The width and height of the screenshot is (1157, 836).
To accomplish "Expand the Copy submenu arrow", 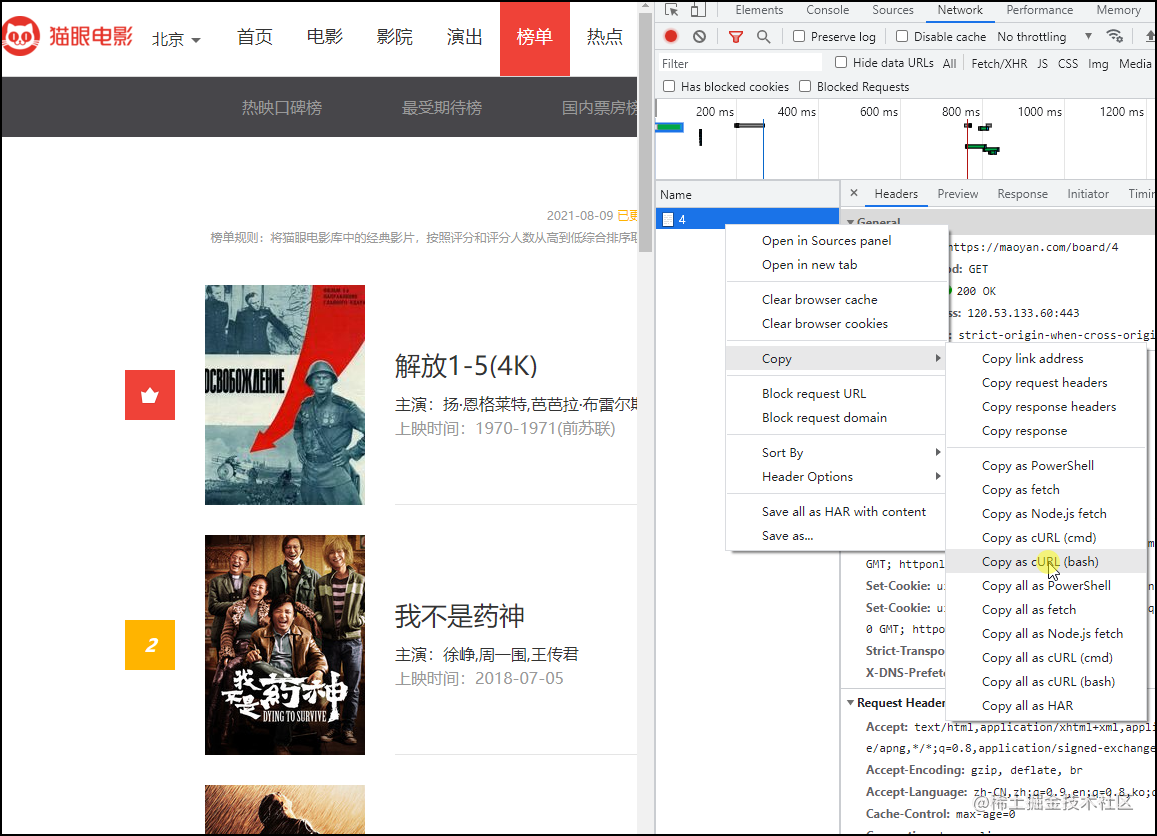I will 938,358.
